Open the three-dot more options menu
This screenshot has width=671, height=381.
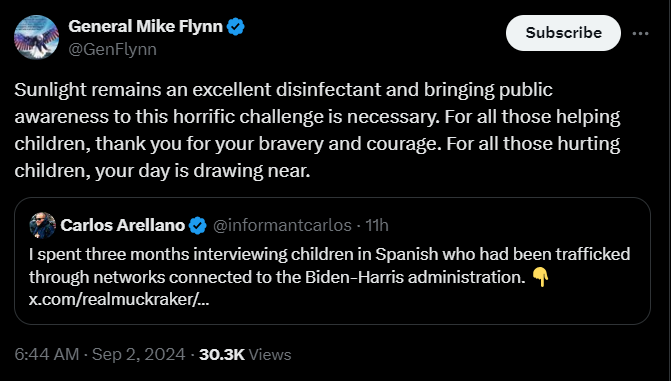(640, 33)
